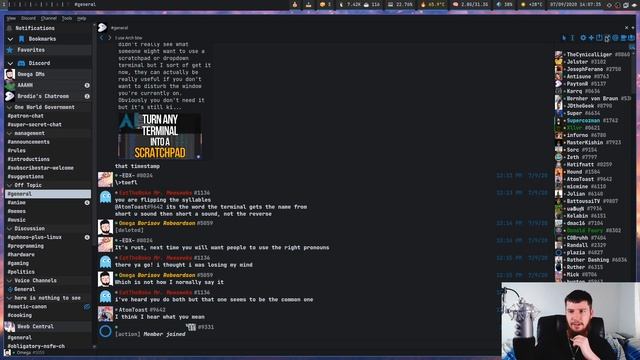Viewport: 640px width, 360px height.
Task: Open the #memes channel
Action: coord(16,211)
